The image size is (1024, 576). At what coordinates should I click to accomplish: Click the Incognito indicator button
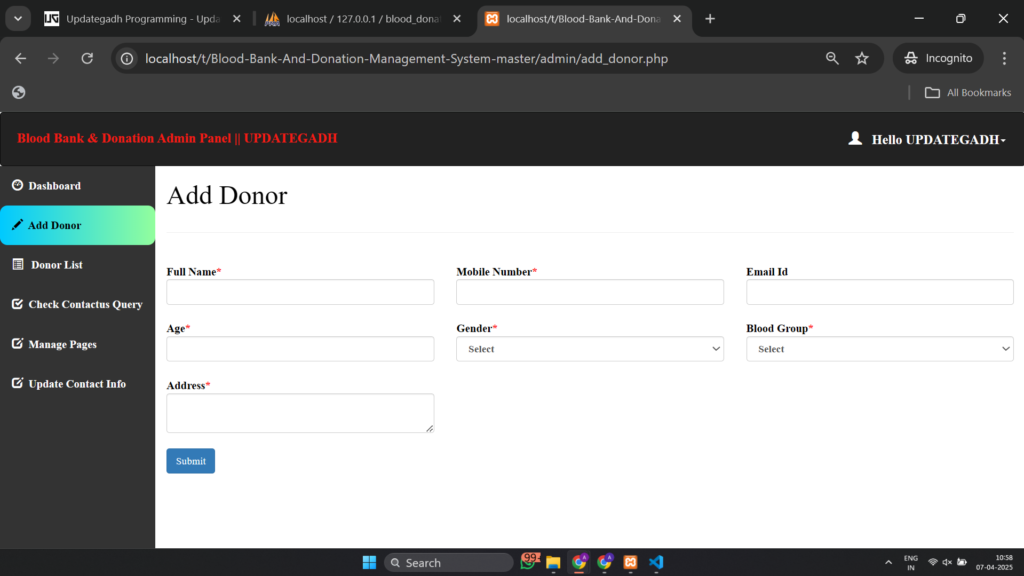[938, 59]
